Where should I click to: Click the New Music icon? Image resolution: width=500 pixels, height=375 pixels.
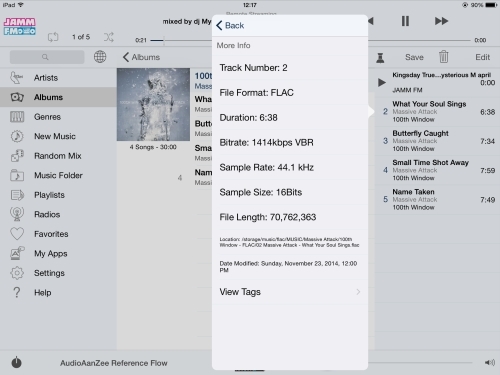coord(17,136)
